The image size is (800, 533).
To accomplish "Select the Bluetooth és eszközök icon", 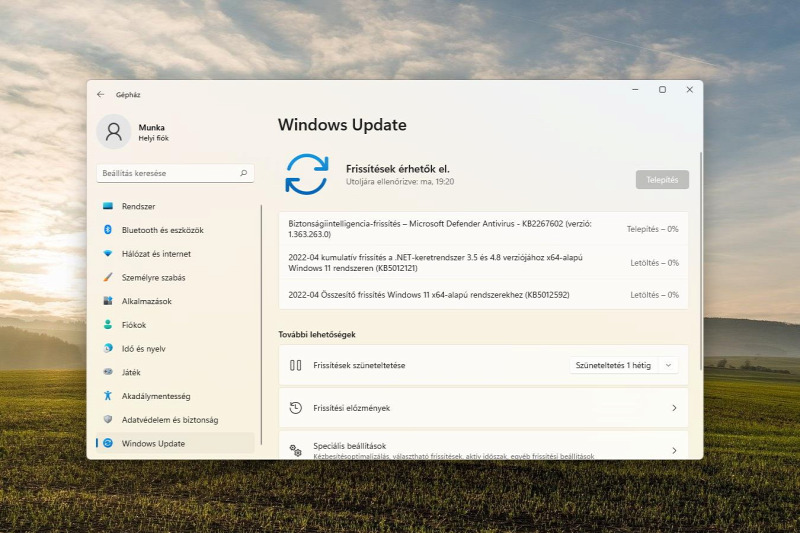I will 108,230.
